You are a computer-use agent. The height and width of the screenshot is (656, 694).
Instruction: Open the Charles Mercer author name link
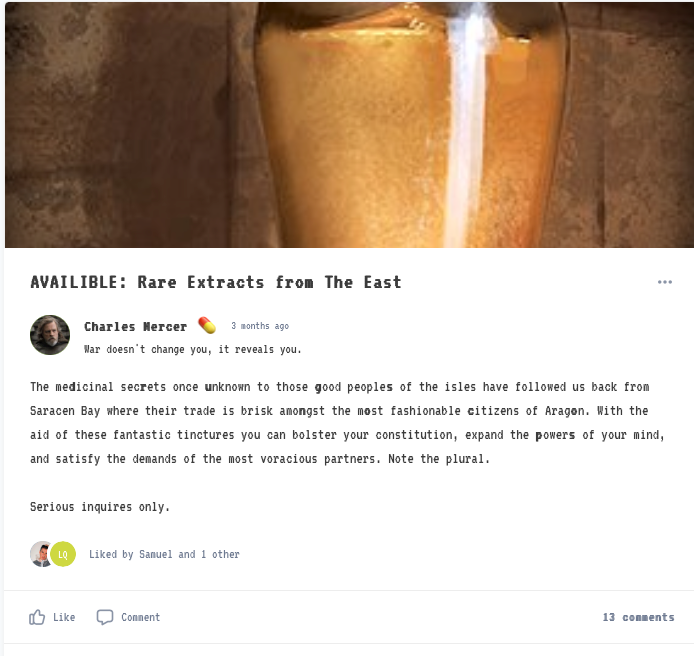[x=135, y=327]
